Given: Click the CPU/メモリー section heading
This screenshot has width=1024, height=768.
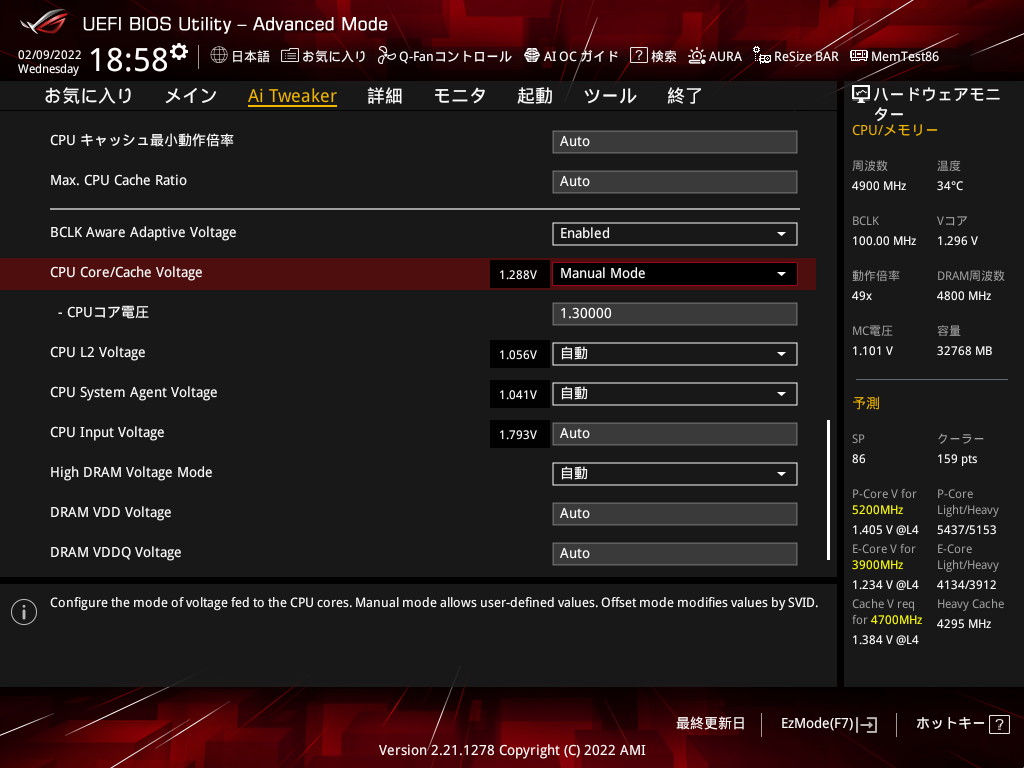Looking at the screenshot, I should [x=895, y=130].
